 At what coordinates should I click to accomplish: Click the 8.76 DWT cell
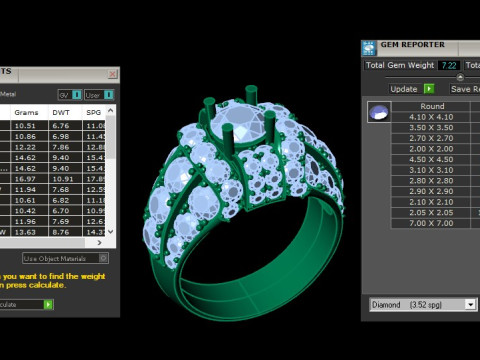coord(65,232)
